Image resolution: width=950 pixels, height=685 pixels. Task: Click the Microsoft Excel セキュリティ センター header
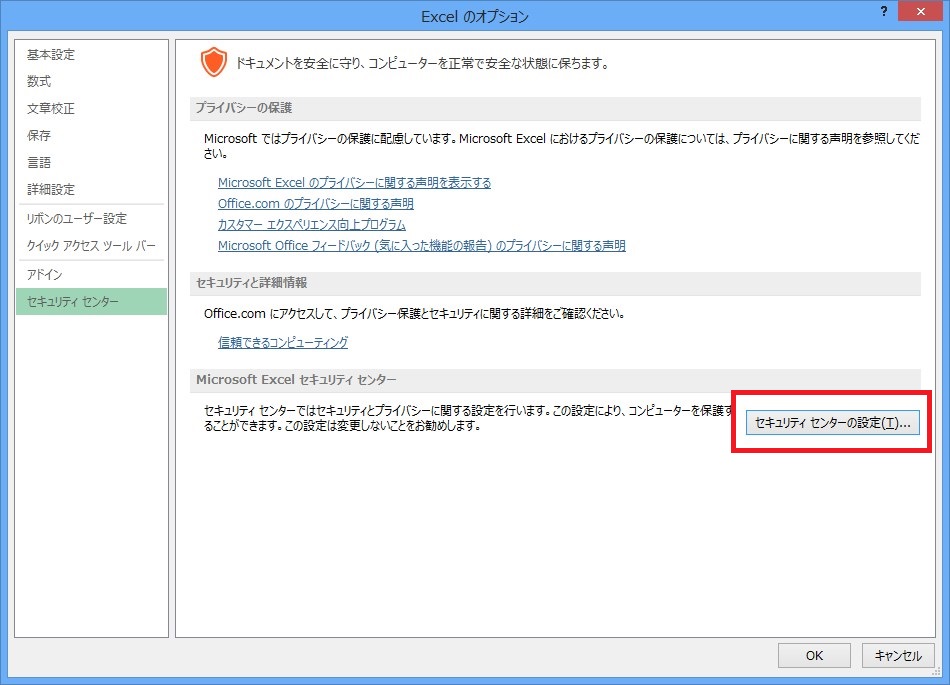pos(555,380)
